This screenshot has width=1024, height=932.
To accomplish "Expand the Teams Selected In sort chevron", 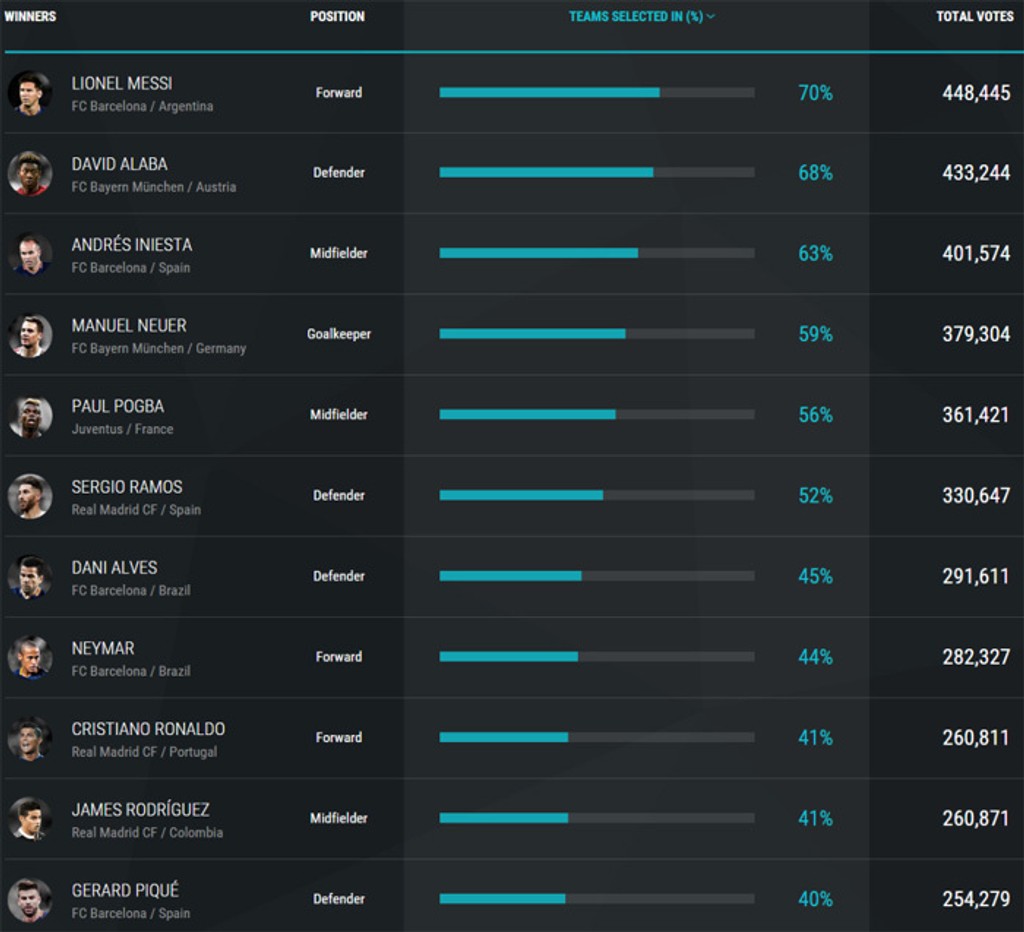I will click(x=711, y=17).
